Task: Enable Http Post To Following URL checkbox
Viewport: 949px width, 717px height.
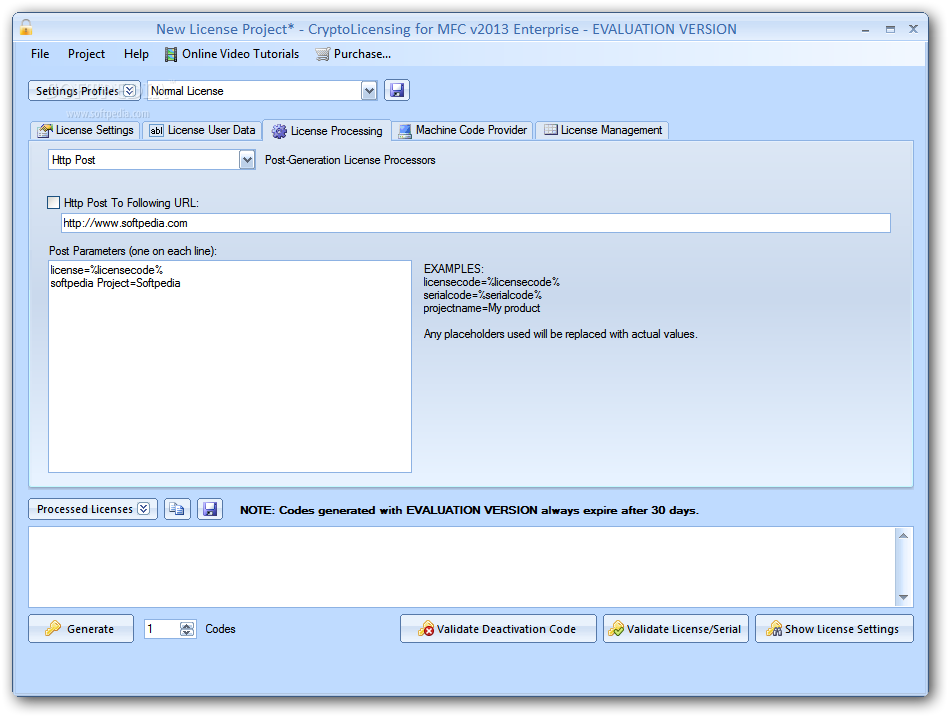Action: 53,203
